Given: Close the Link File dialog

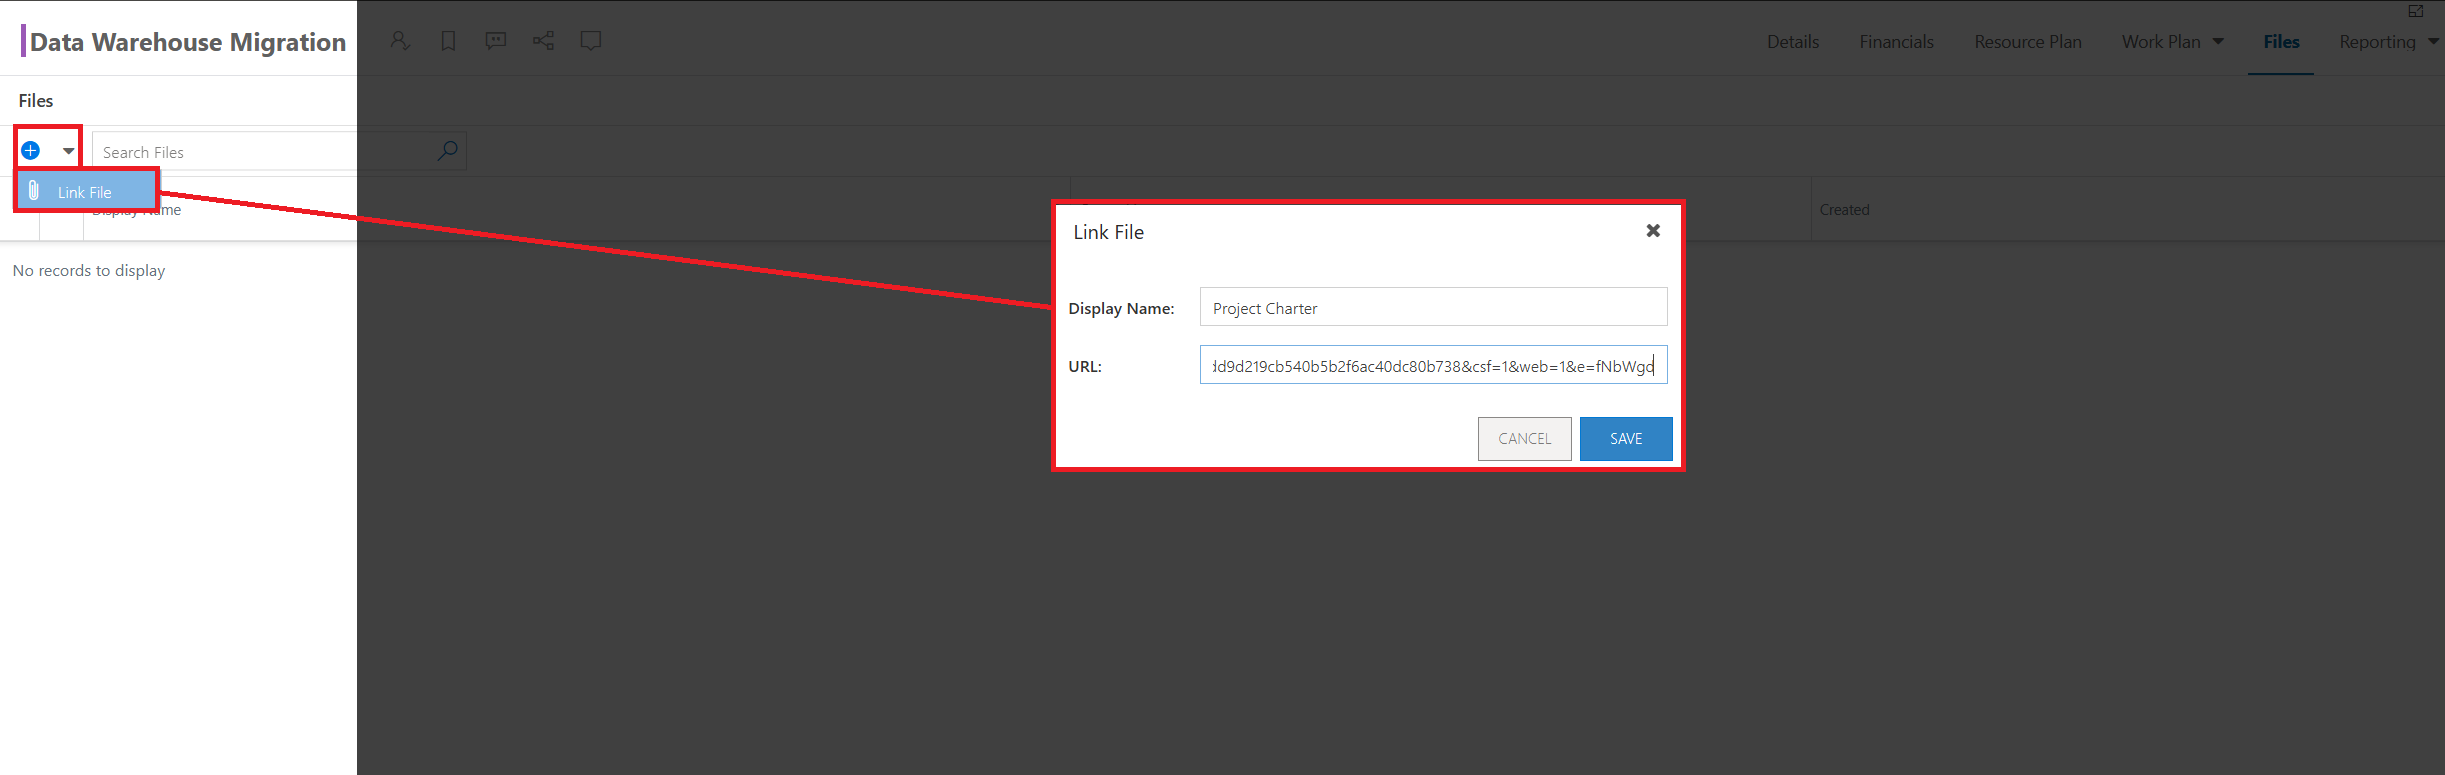Looking at the screenshot, I should [1653, 231].
